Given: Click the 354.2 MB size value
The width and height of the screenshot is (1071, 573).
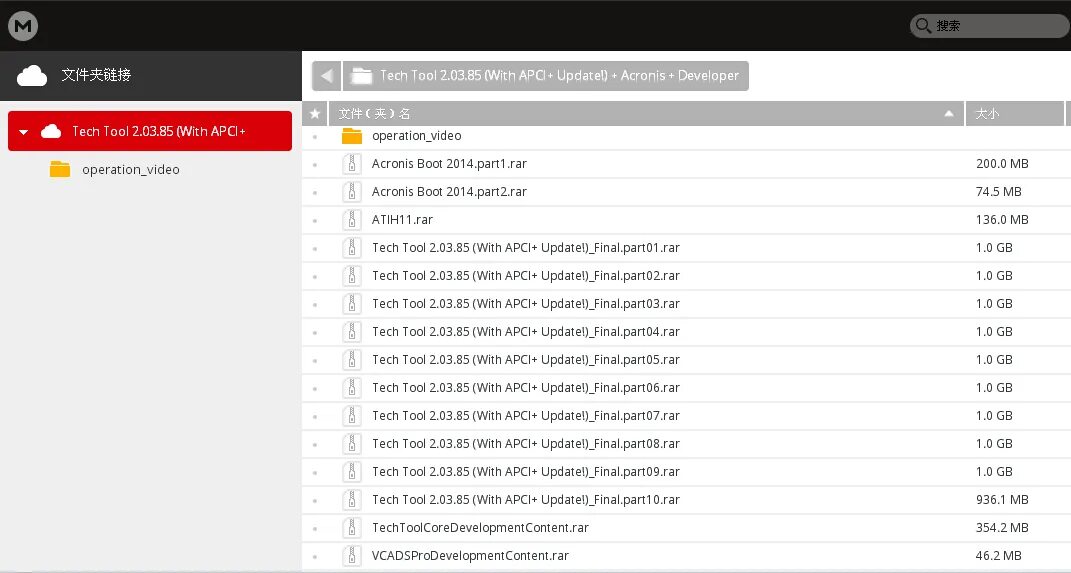Looking at the screenshot, I should [1002, 528].
